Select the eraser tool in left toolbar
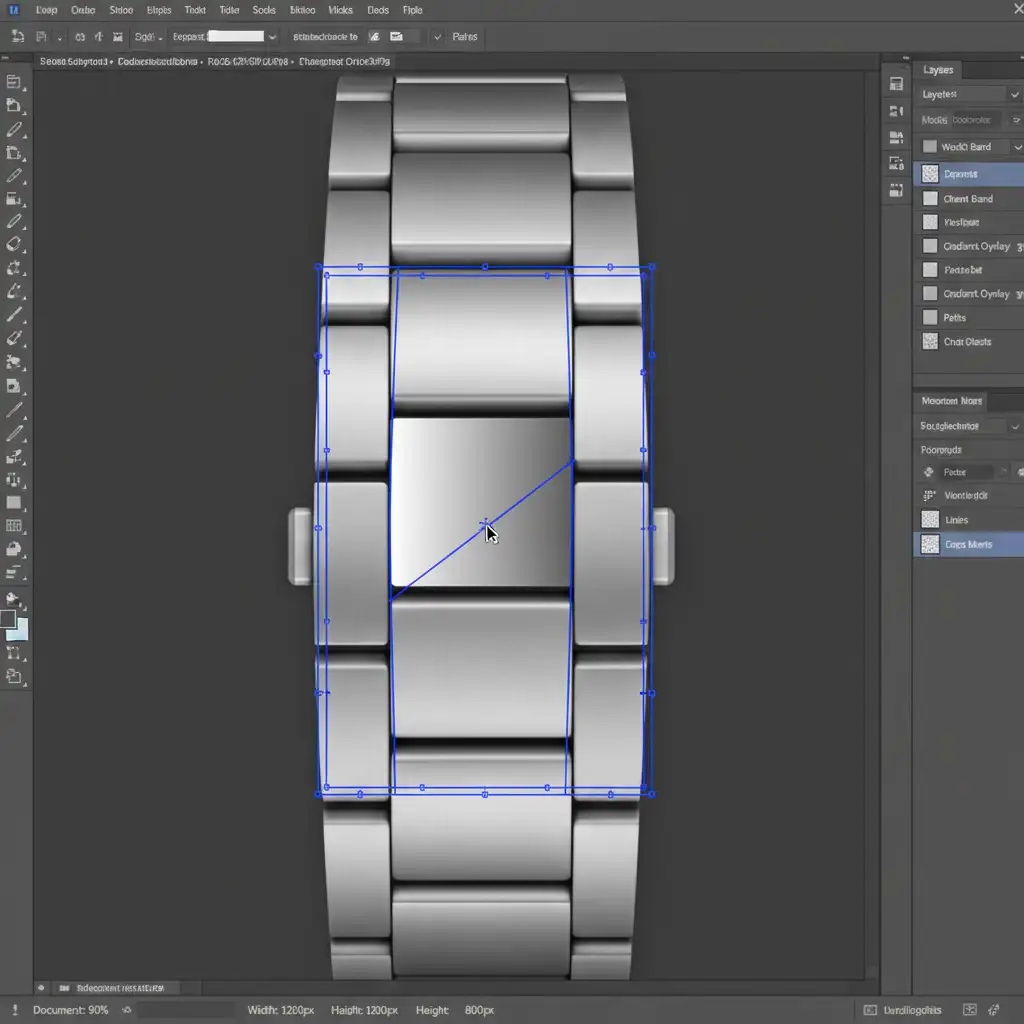The width and height of the screenshot is (1024, 1024). pos(14,244)
